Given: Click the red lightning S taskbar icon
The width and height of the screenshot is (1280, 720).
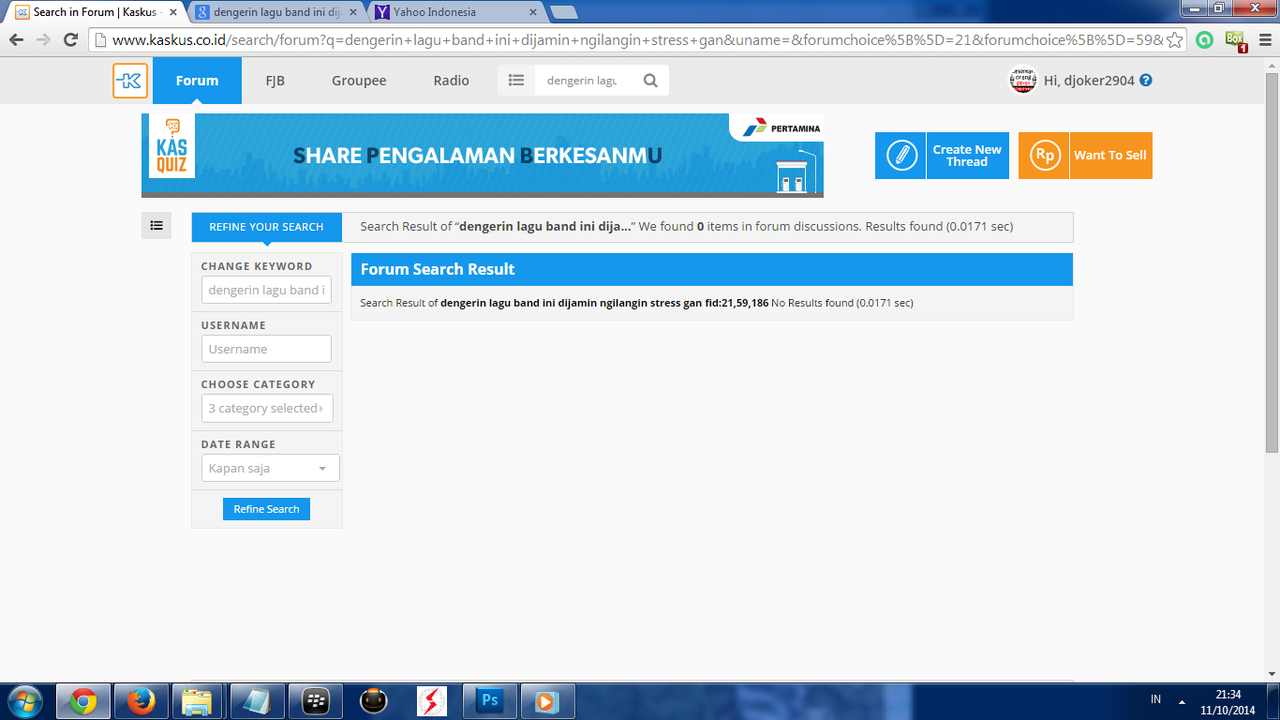Looking at the screenshot, I should coord(432,701).
